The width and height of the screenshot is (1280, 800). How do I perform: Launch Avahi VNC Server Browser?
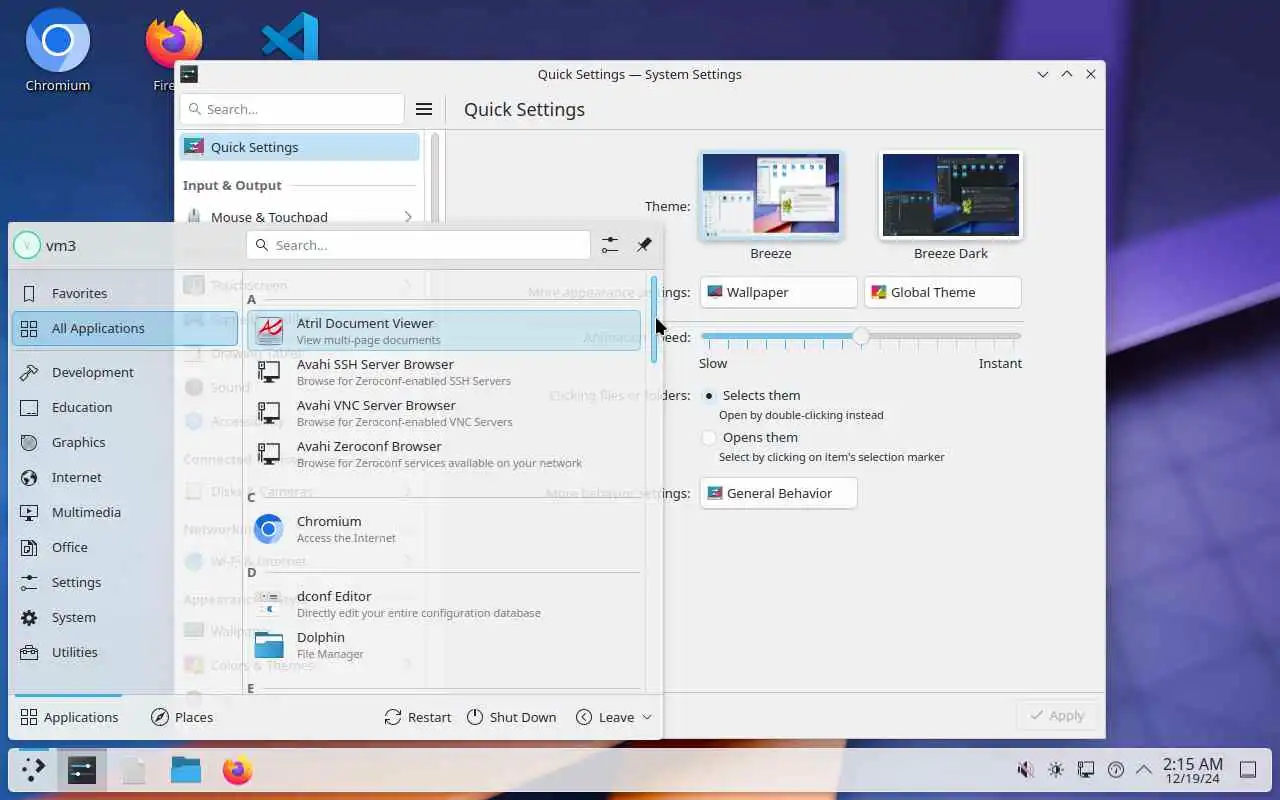coord(444,413)
